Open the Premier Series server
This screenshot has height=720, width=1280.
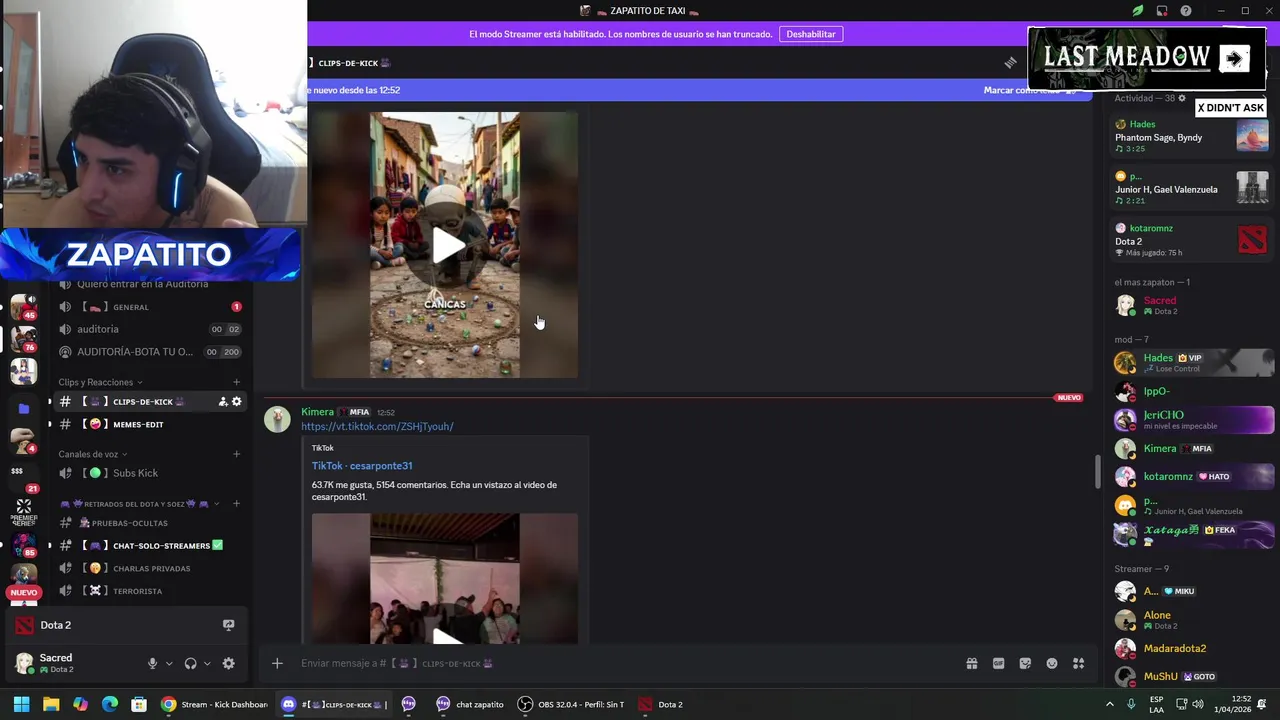pos(23,513)
